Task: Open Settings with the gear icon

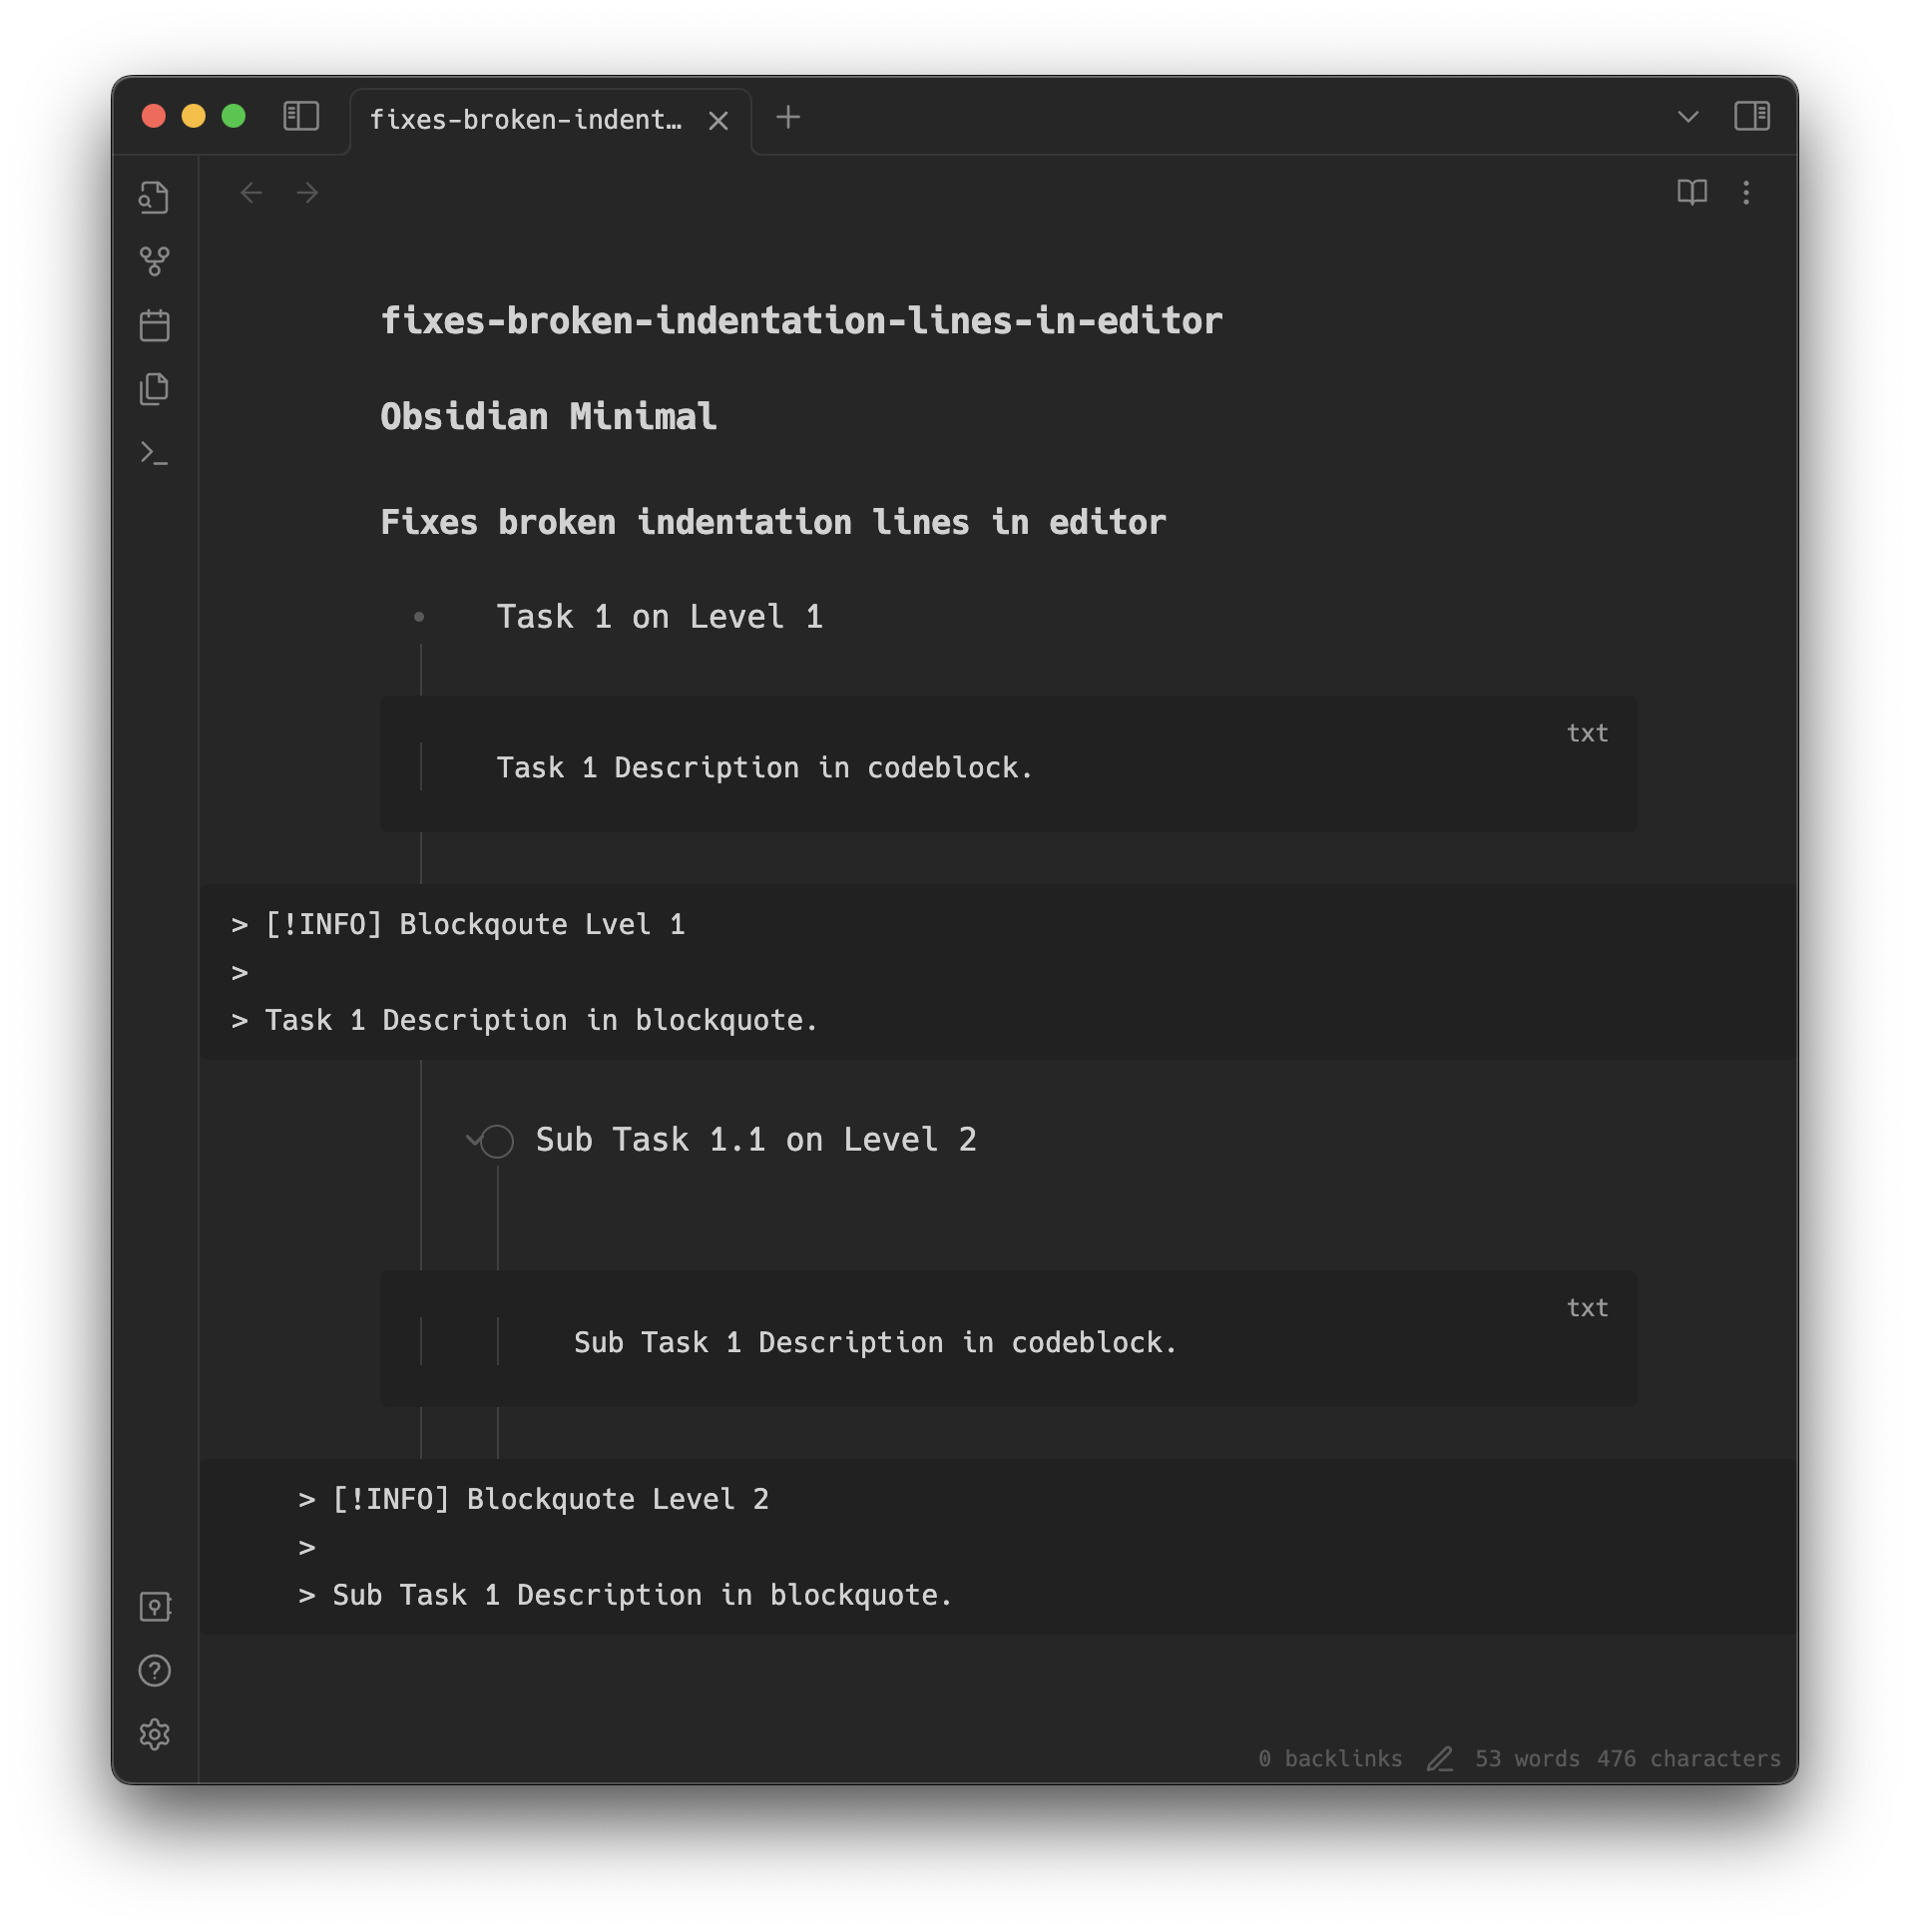Action: pos(155,1735)
